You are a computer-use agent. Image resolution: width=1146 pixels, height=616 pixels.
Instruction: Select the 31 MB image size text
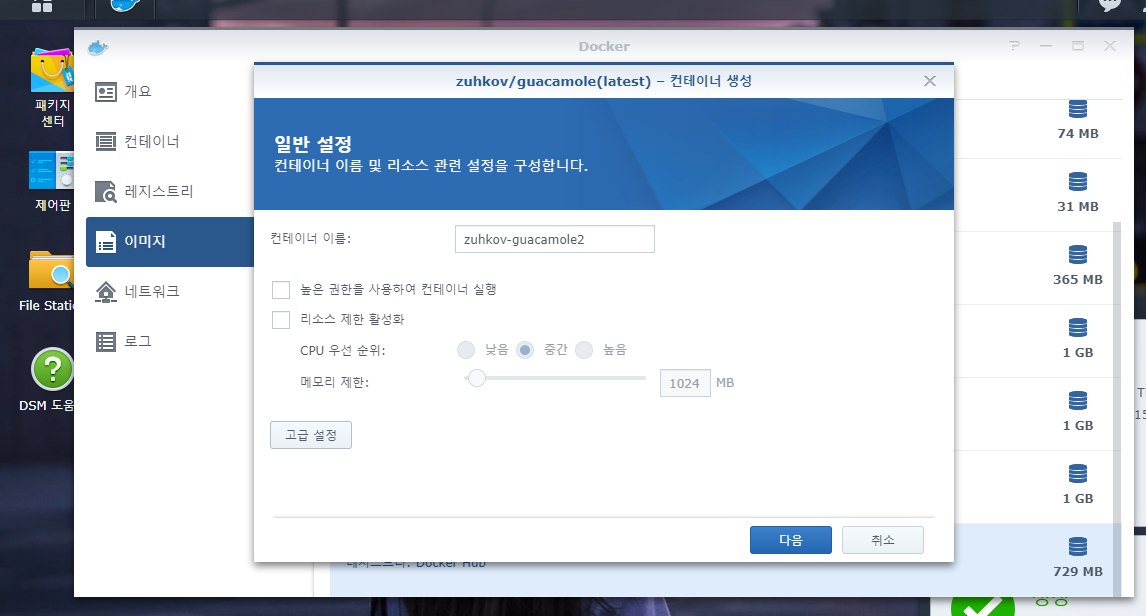point(1078,207)
